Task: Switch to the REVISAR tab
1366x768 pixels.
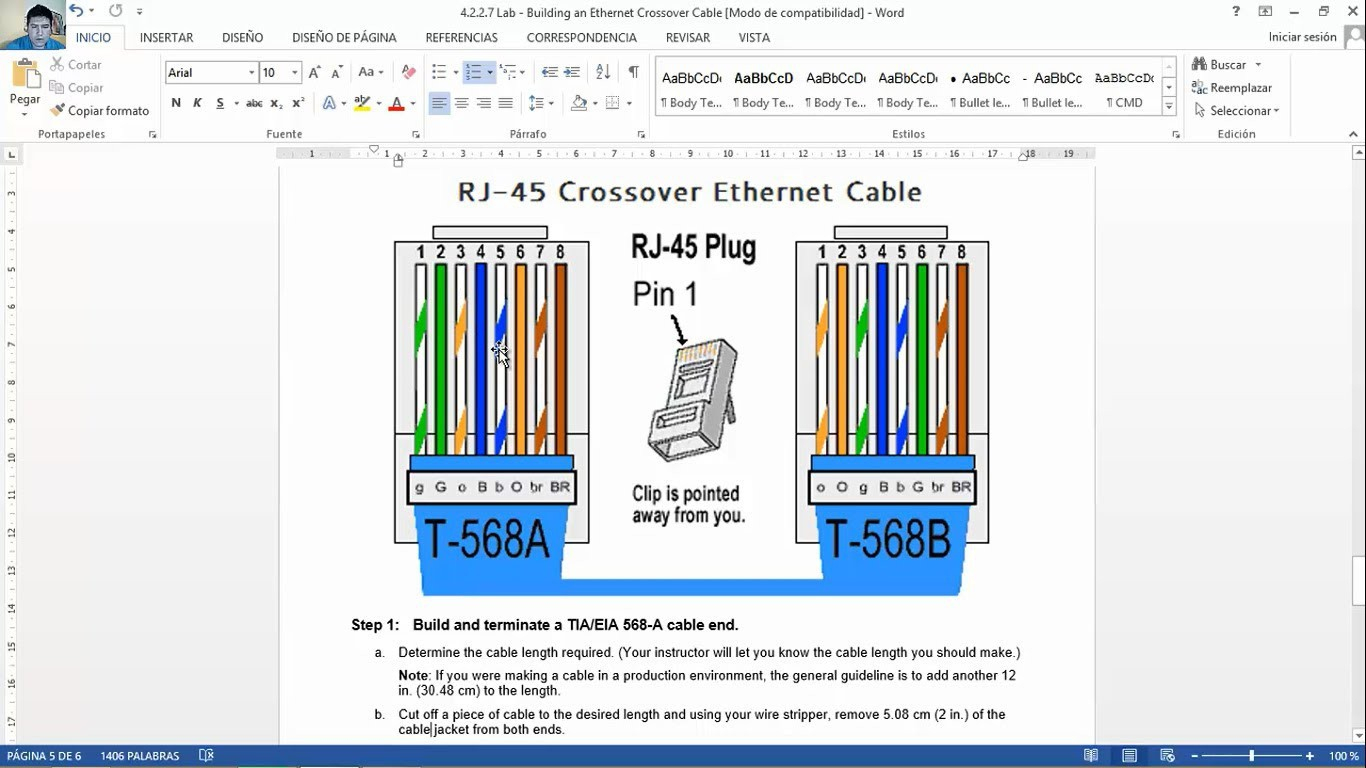Action: [x=687, y=38]
